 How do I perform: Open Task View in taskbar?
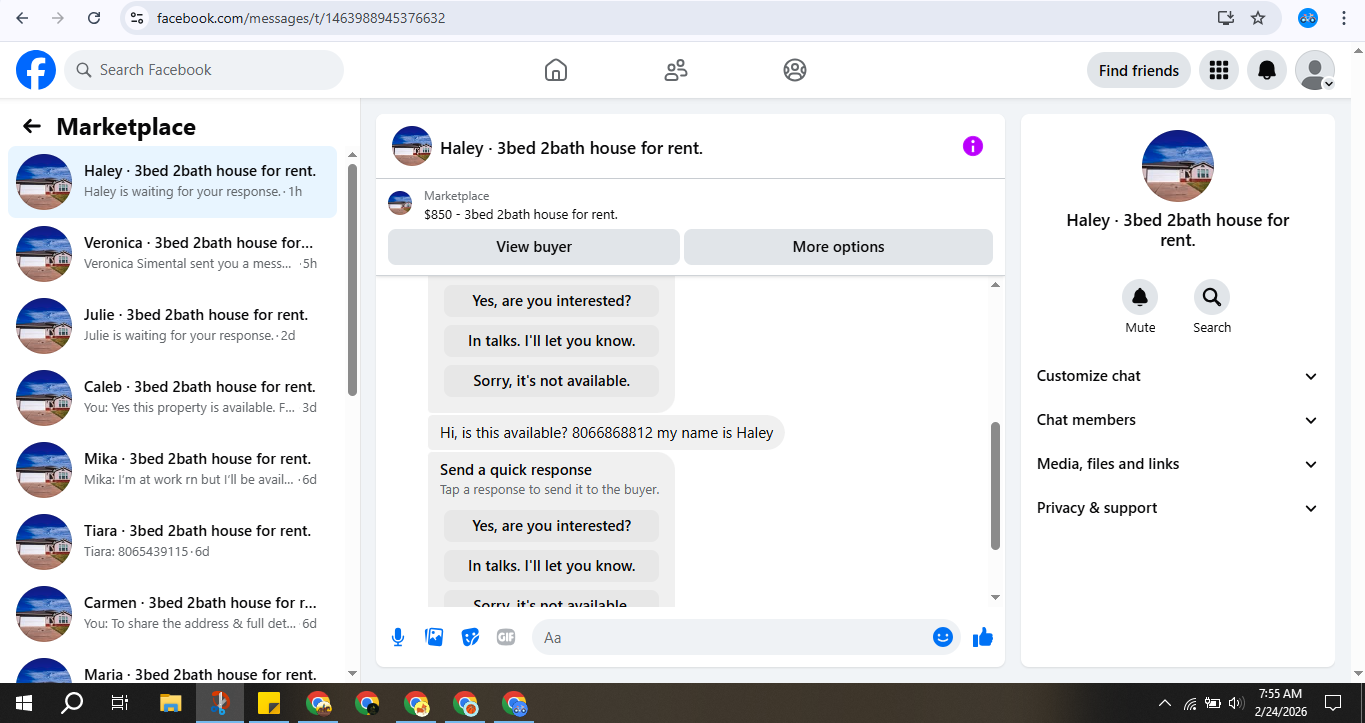pyautogui.click(x=120, y=703)
